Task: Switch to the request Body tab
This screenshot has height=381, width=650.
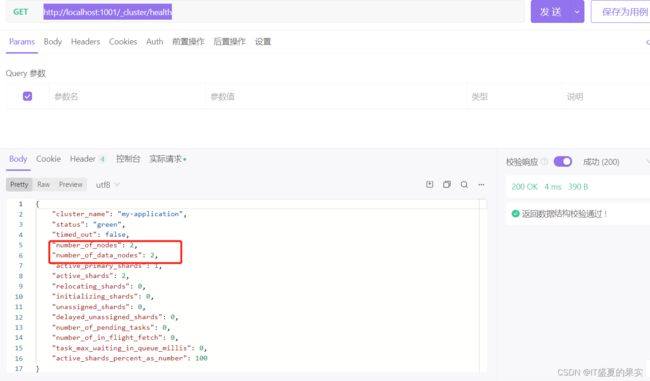Action: click(x=53, y=41)
